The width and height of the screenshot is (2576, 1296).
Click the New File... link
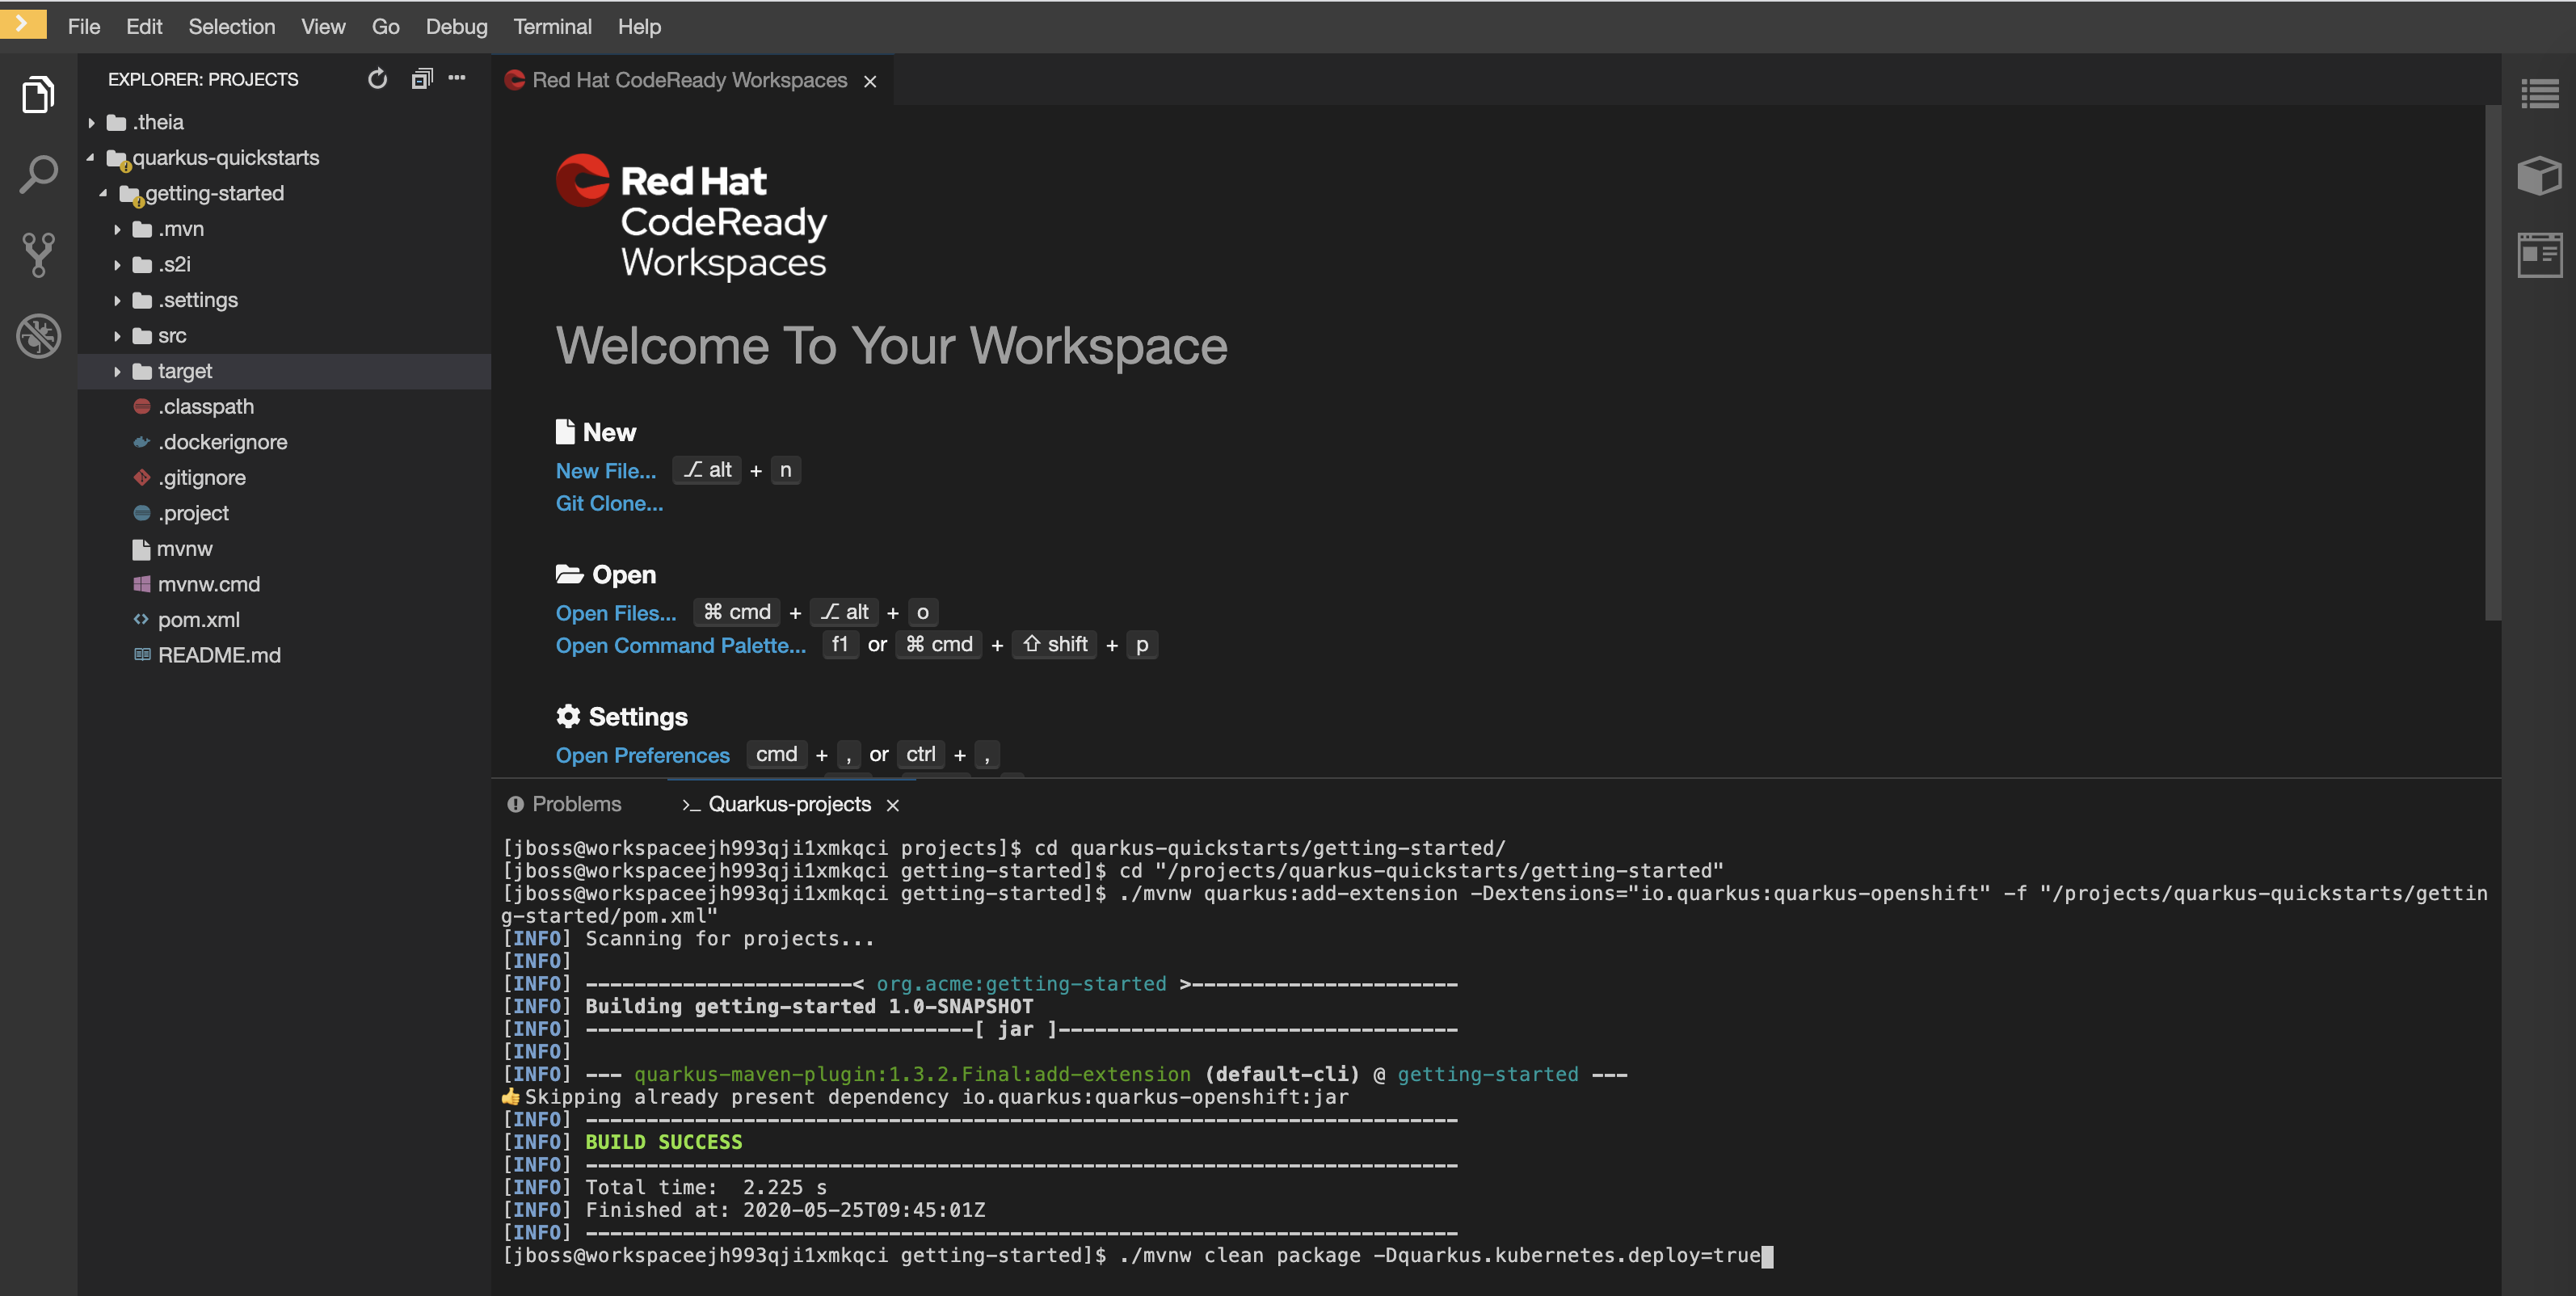(x=606, y=471)
